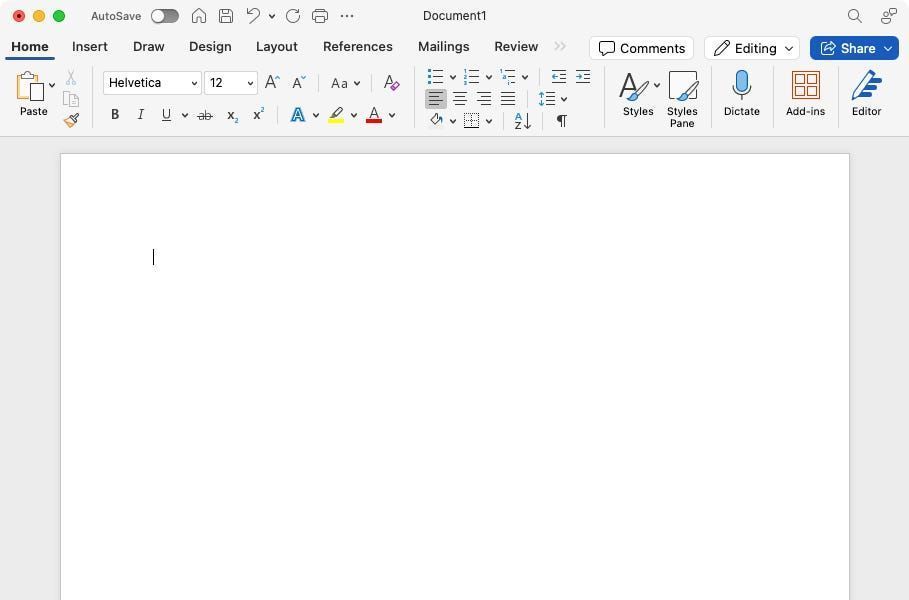Show paragraph marks with pilcrow icon
The width and height of the screenshot is (909, 600).
[562, 121]
